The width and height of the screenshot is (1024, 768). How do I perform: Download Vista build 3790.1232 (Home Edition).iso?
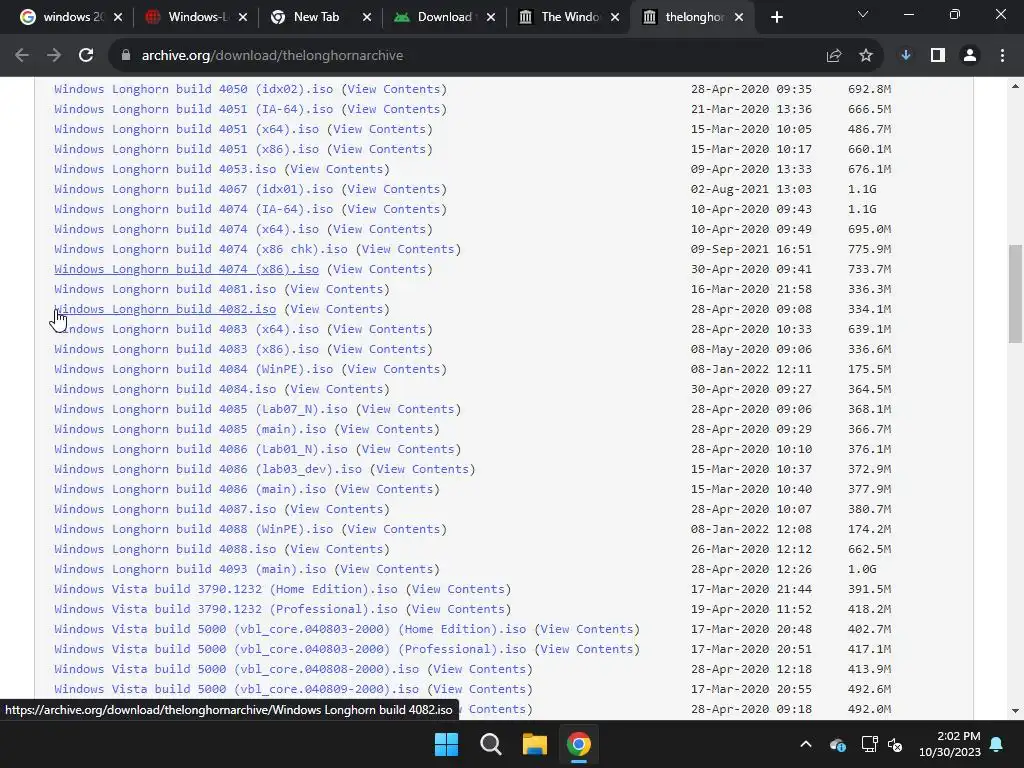[226, 589]
